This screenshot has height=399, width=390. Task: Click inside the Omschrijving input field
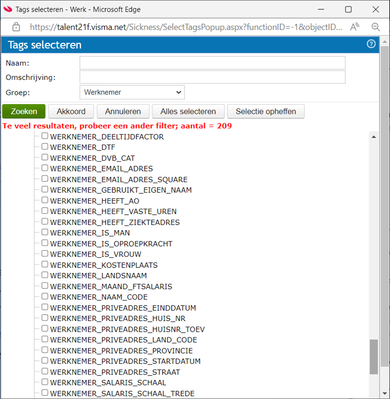[212, 77]
